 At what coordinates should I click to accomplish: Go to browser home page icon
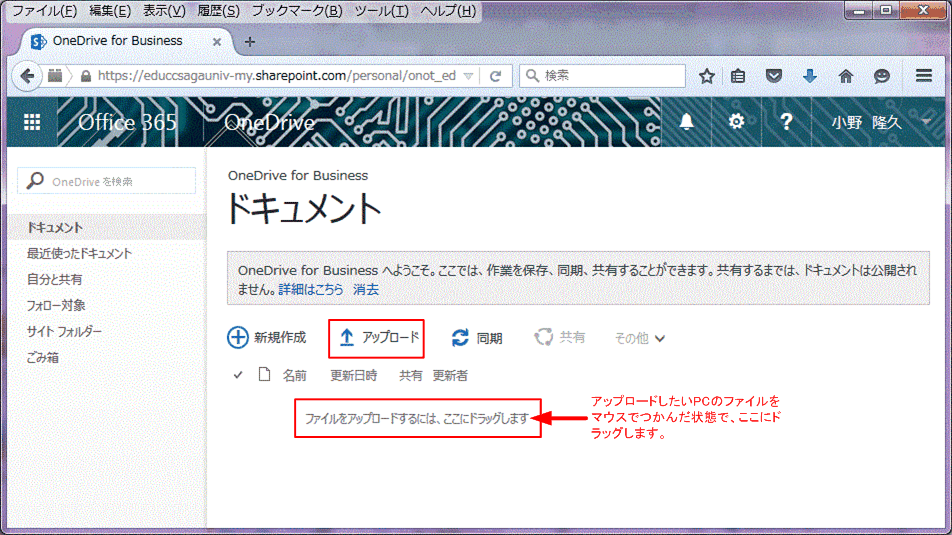click(846, 76)
